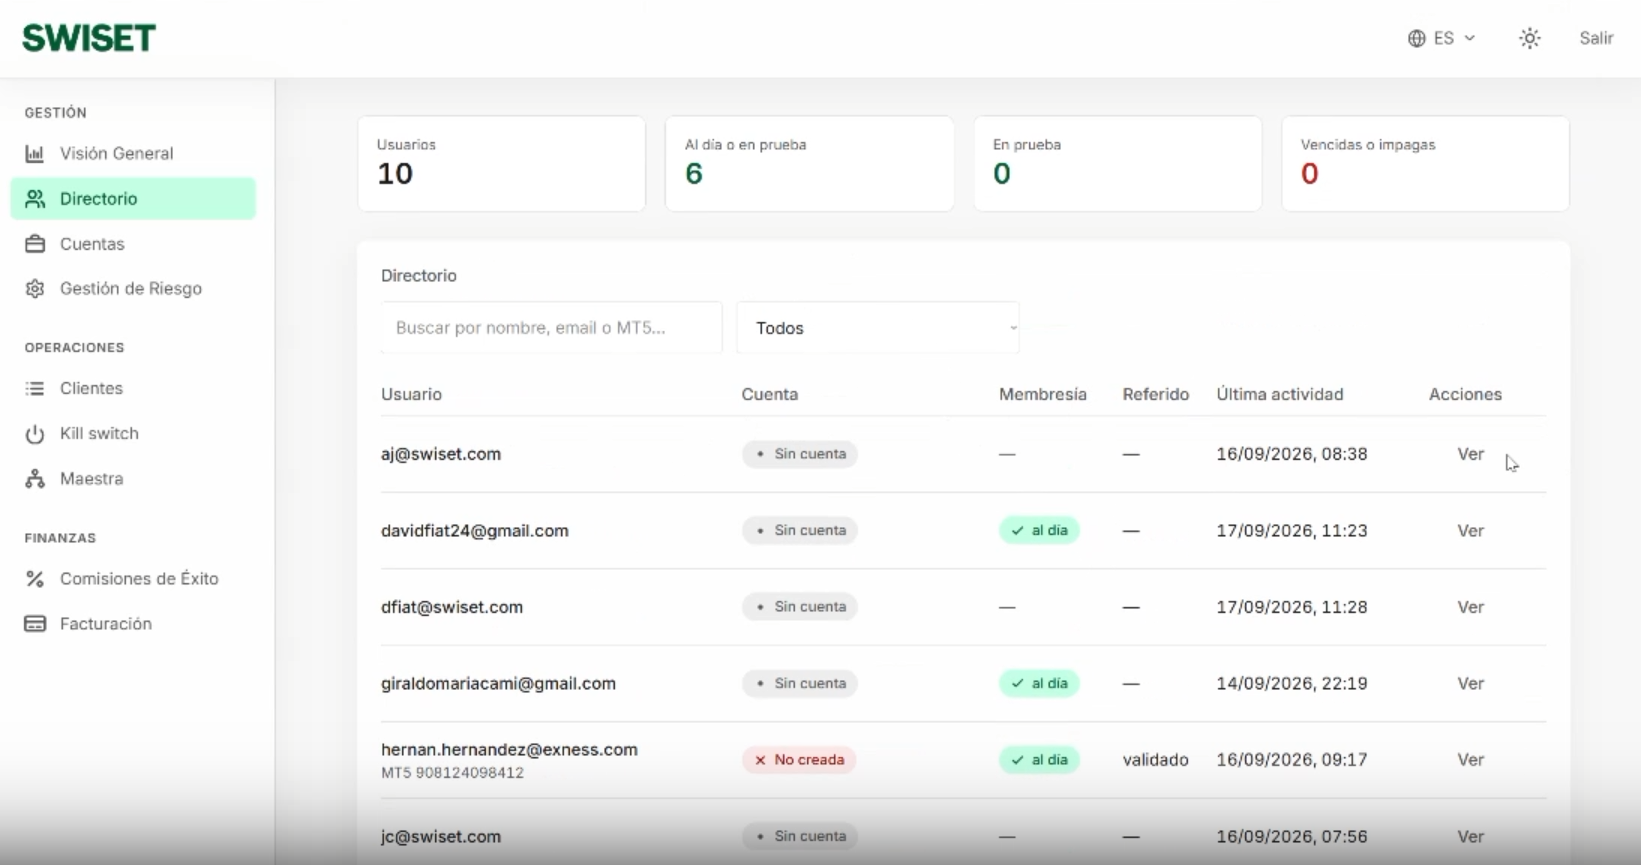Image resolution: width=1641 pixels, height=865 pixels.
Task: Click the SWISET logo
Action: (89, 38)
